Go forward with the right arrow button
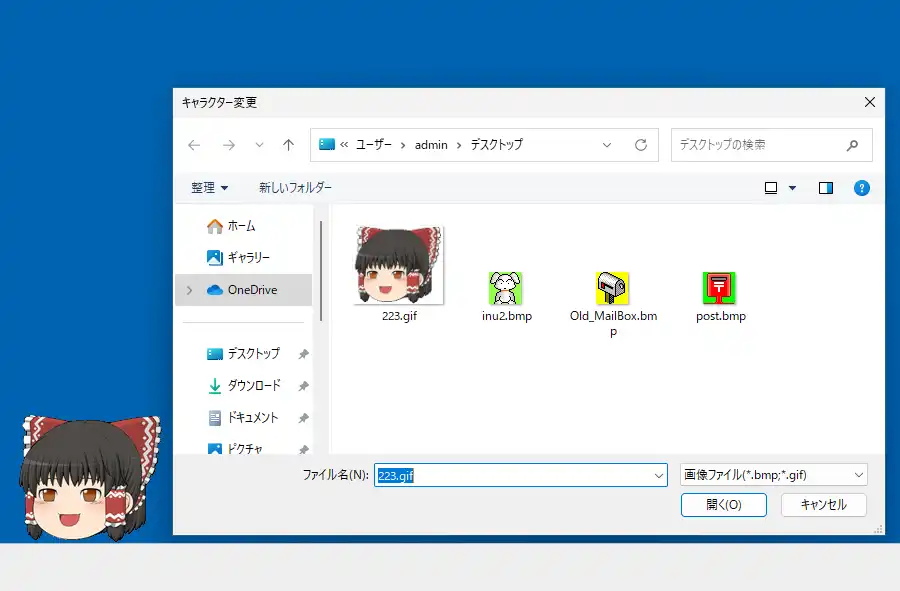The height and width of the screenshot is (591, 900). pos(228,145)
